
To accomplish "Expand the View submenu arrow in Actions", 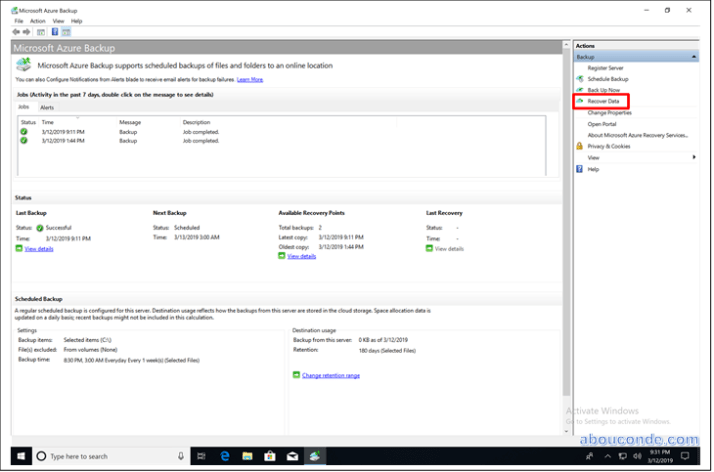I will [694, 157].
